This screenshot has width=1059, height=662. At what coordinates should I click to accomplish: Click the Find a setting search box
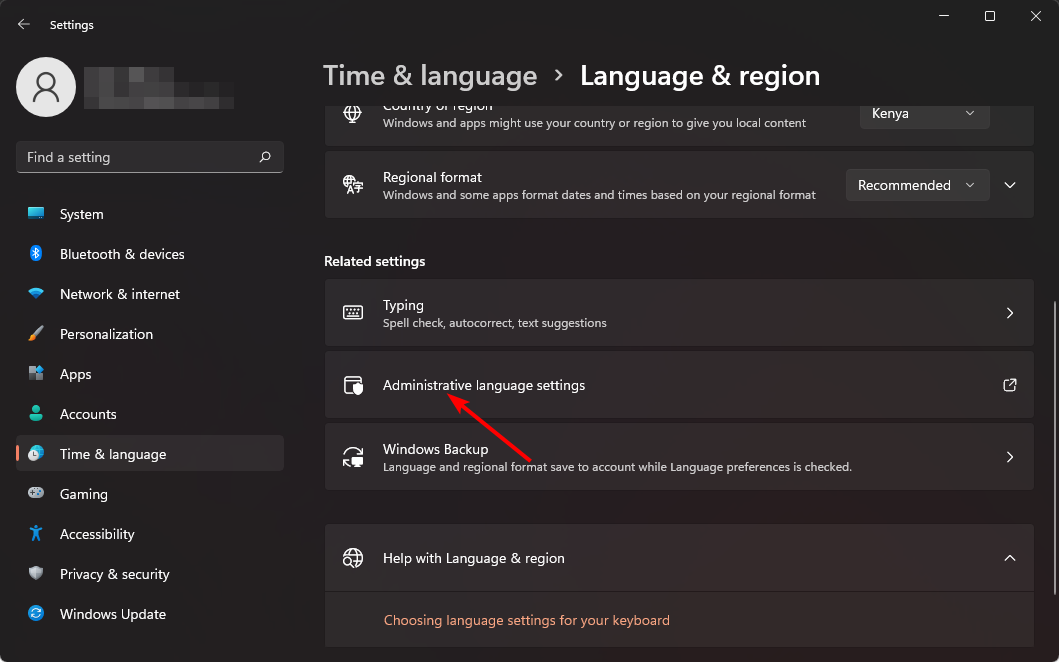pyautogui.click(x=138, y=157)
